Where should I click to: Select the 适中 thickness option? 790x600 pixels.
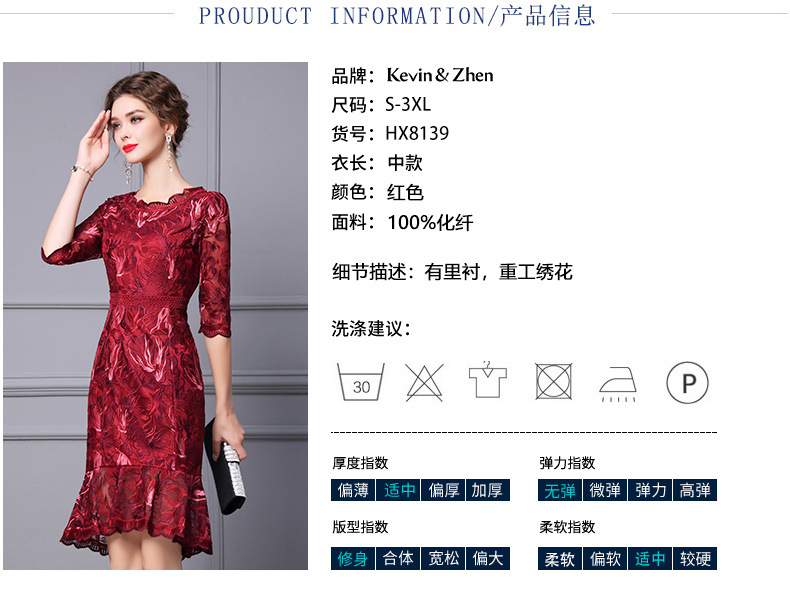[399, 490]
